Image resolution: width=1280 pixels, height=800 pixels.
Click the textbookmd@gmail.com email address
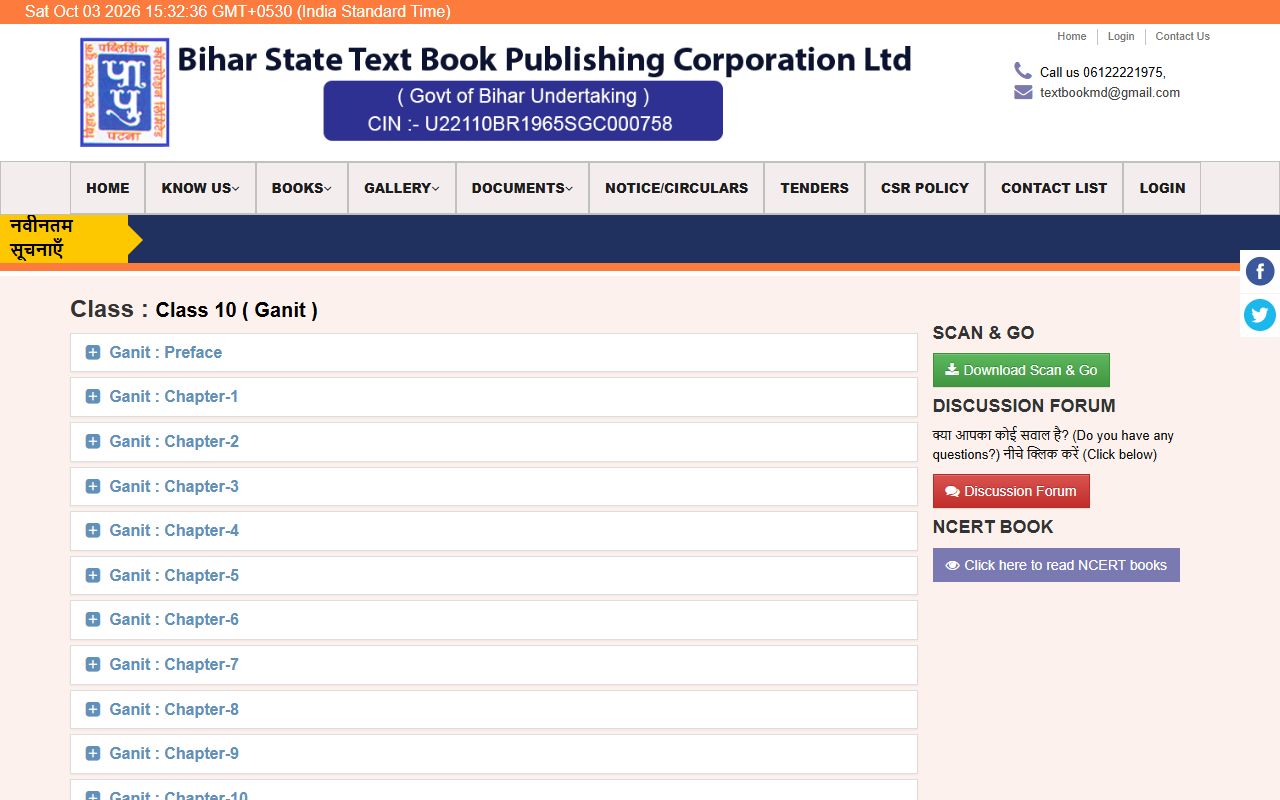(1110, 93)
